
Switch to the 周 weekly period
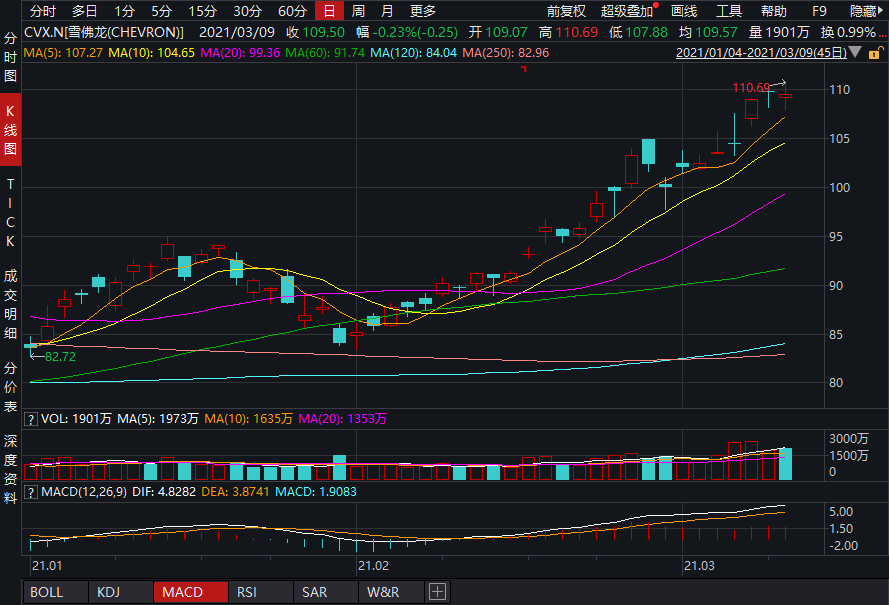358,12
